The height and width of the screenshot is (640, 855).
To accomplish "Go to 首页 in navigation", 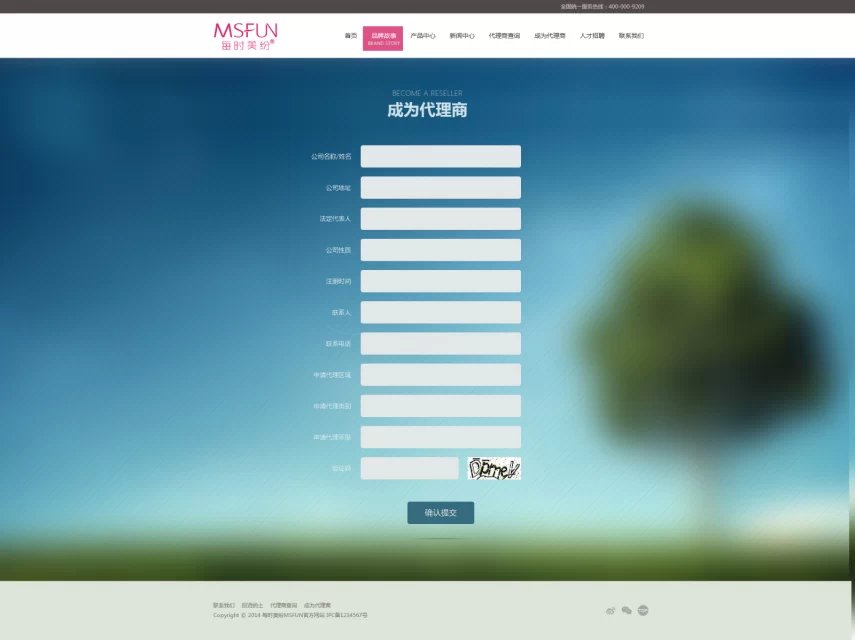I will [x=350, y=36].
